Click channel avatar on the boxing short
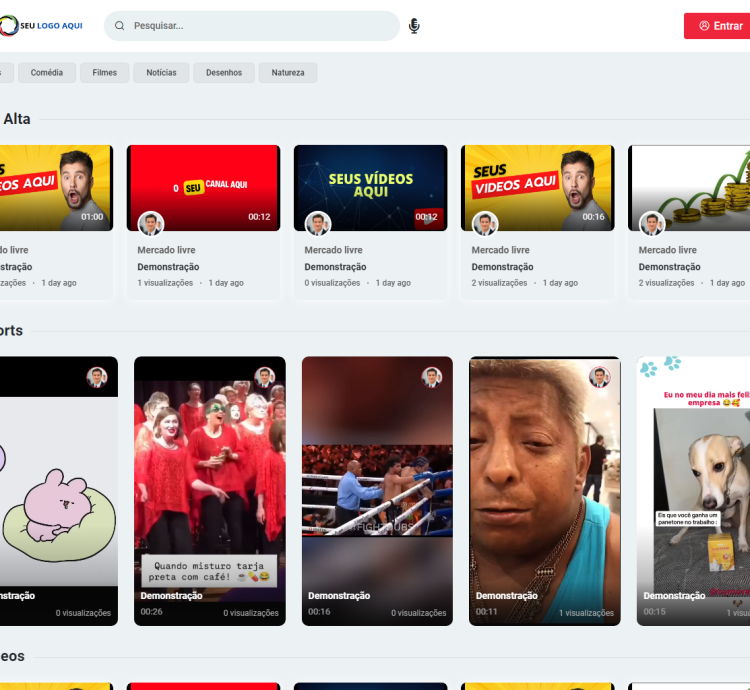 click(x=432, y=377)
